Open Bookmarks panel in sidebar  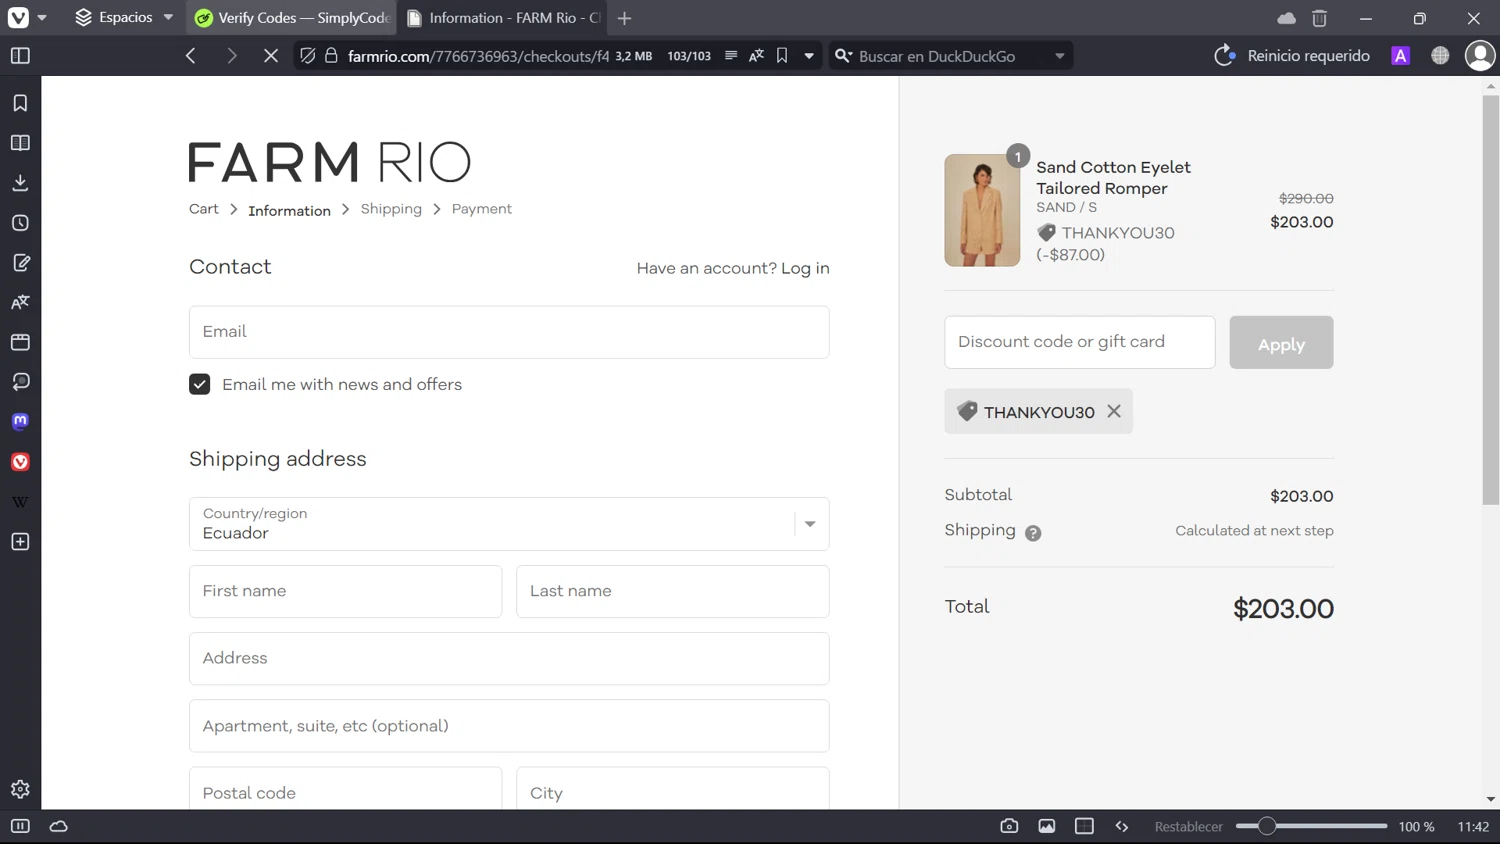[20, 103]
